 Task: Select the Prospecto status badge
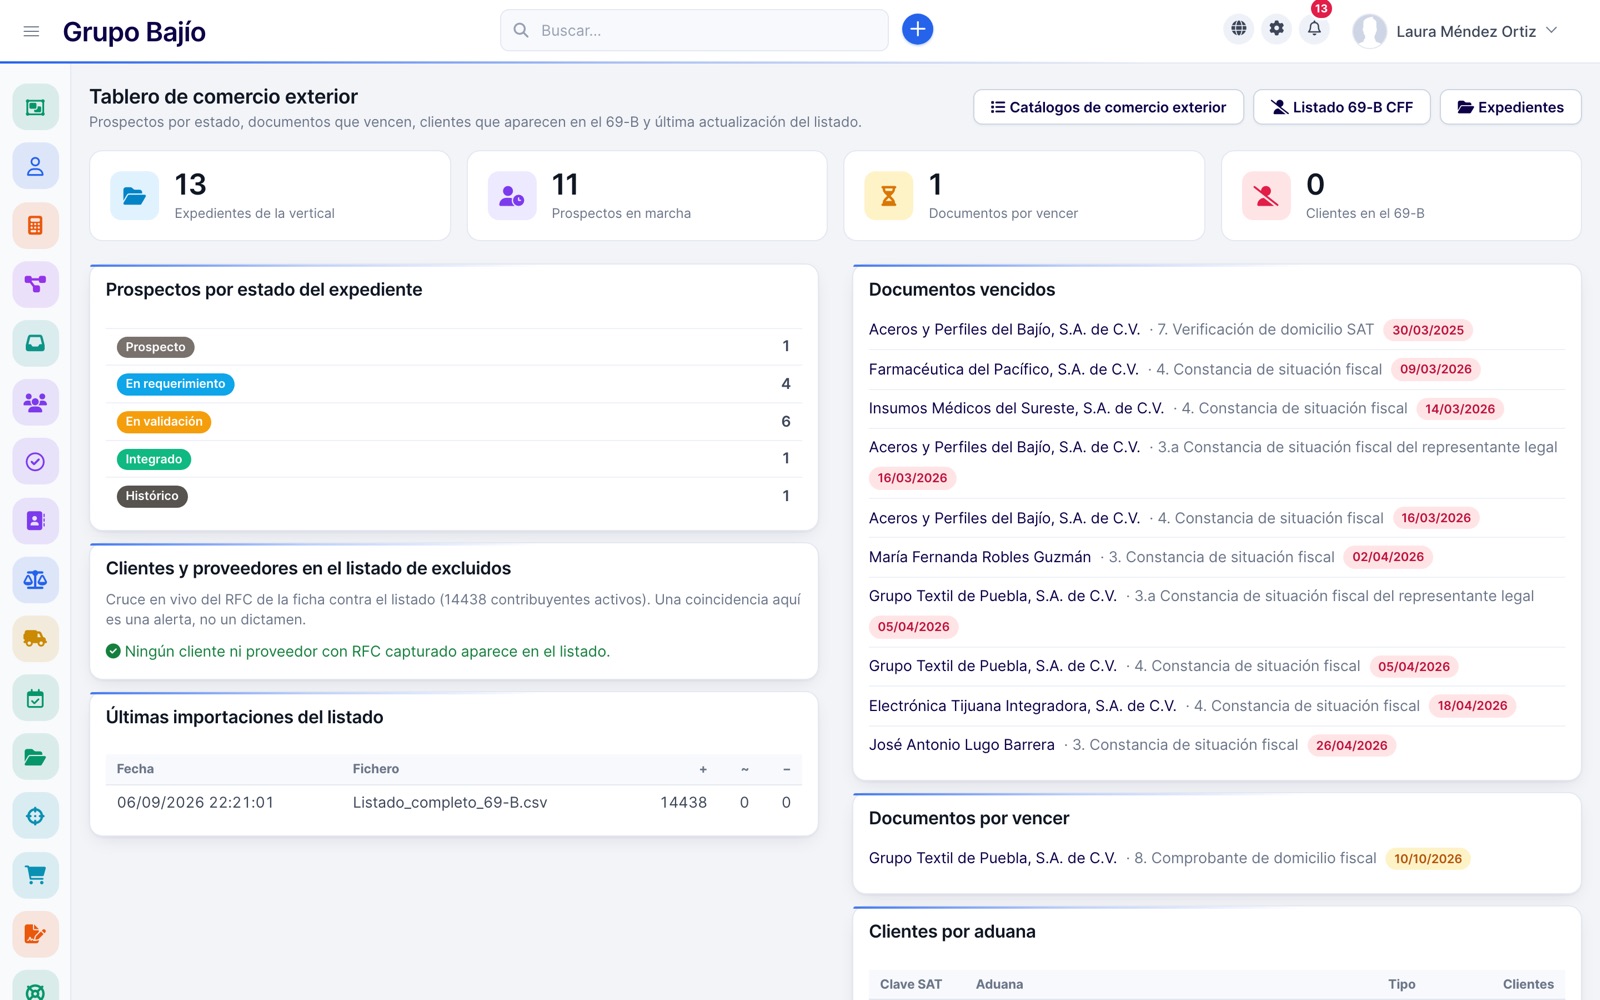coord(155,347)
